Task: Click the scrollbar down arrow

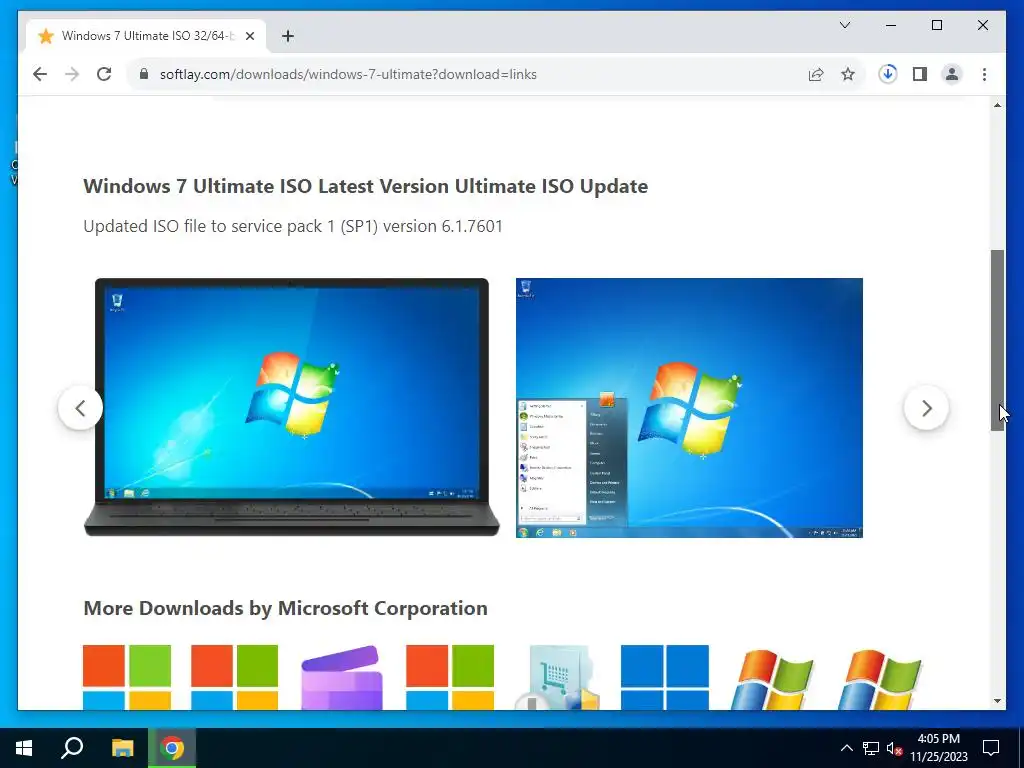Action: (997, 701)
